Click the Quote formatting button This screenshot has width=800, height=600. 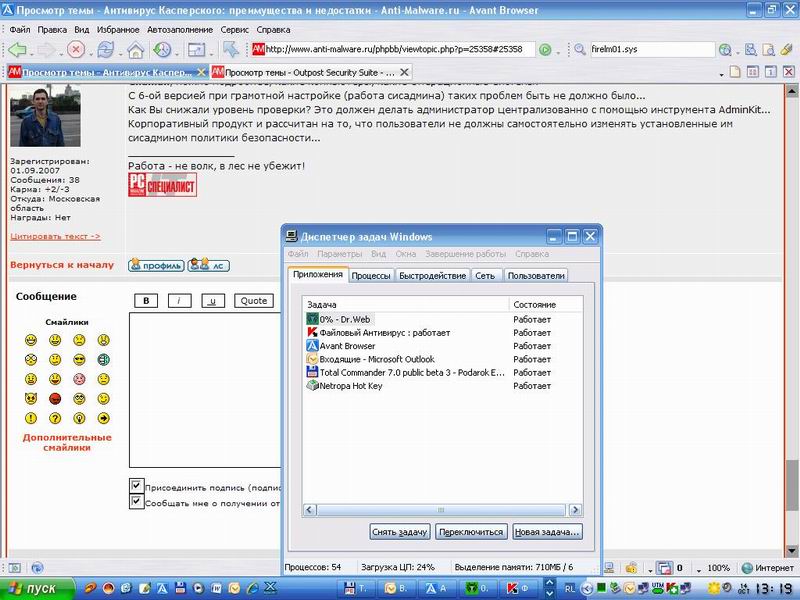point(254,301)
